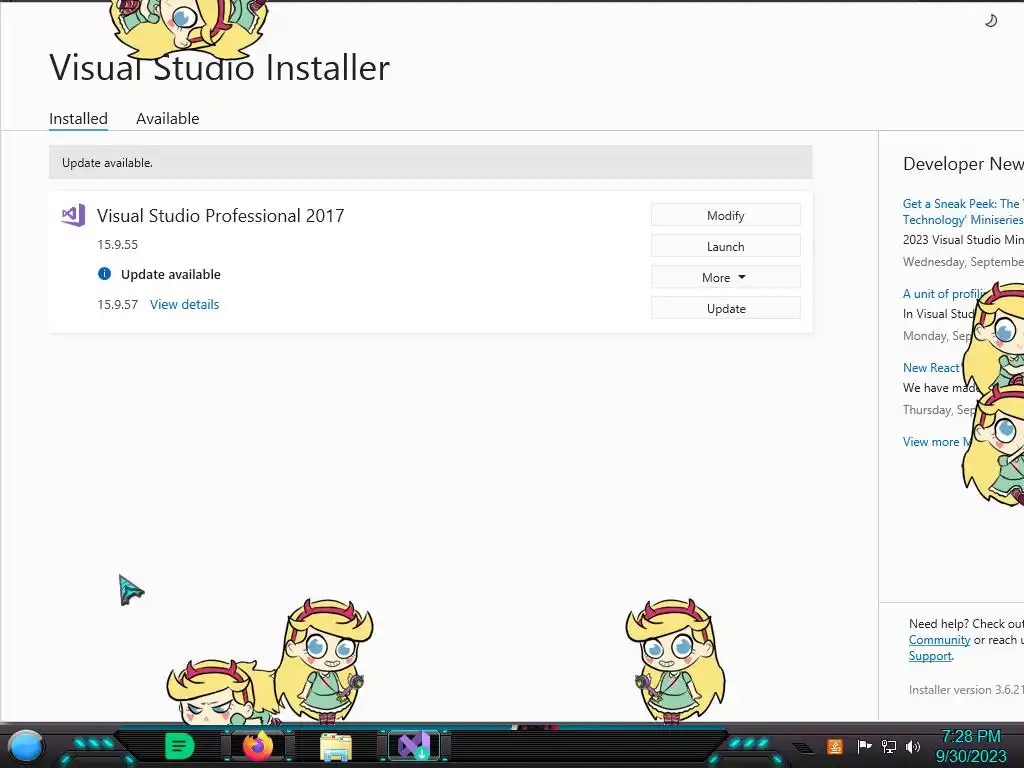Click the Modify button
1024x768 pixels.
tap(726, 216)
